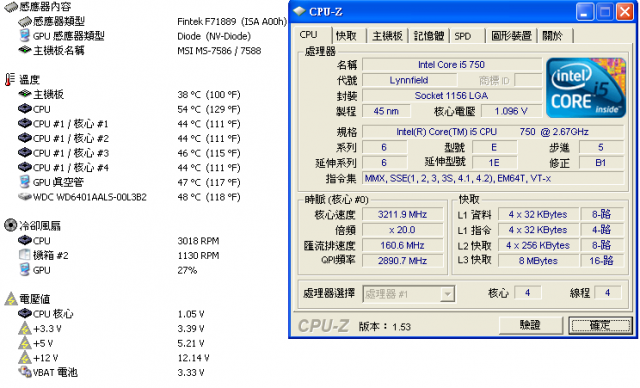Screen dimensions: 640x388
Task: Click the CPU #1 core #2 icon
Action: pos(25,138)
